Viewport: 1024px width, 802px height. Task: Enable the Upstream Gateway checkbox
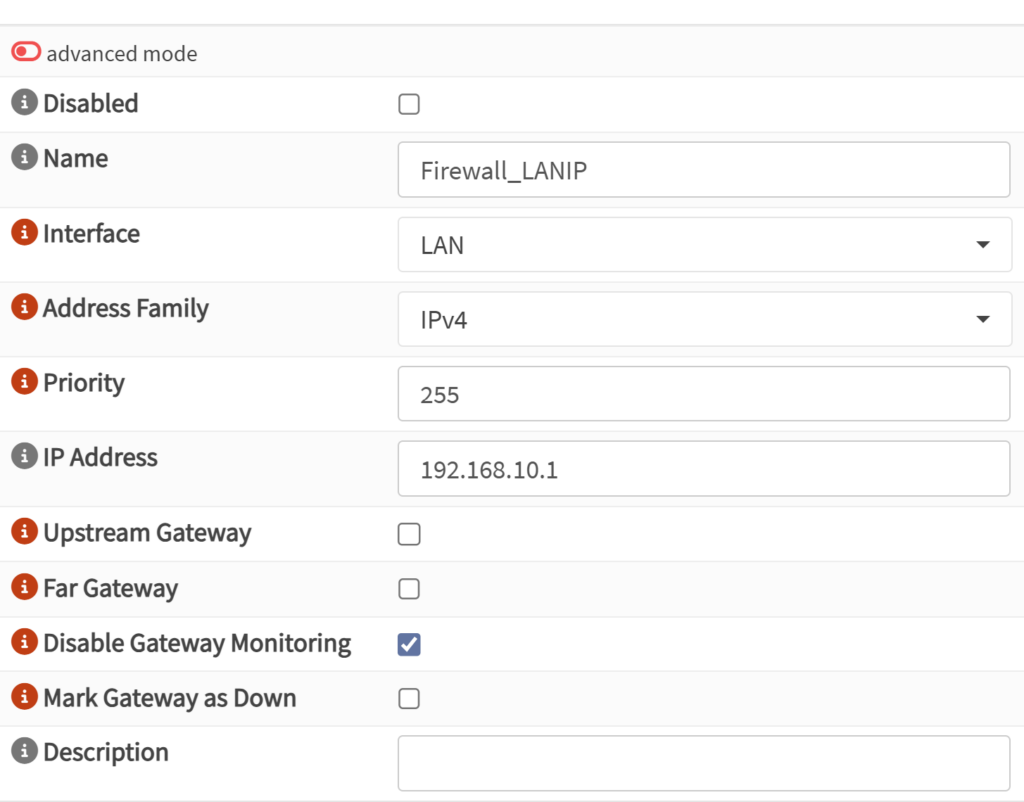tap(409, 534)
